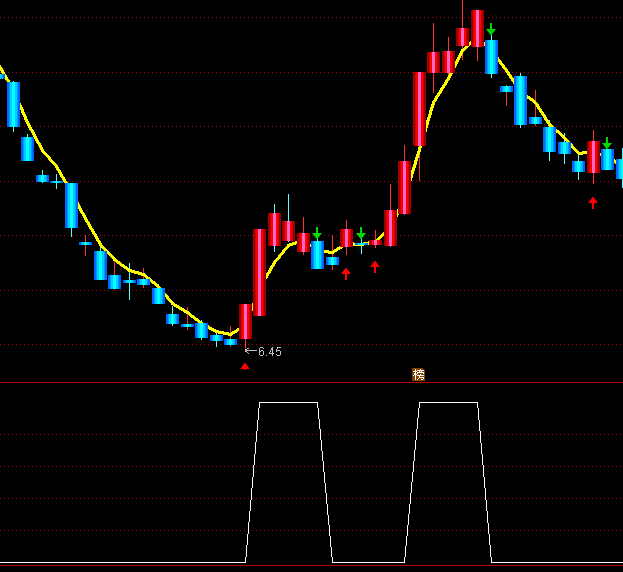Click the blue candle beneath the topmost green arrow
This screenshot has width=623, height=572.
click(x=491, y=57)
